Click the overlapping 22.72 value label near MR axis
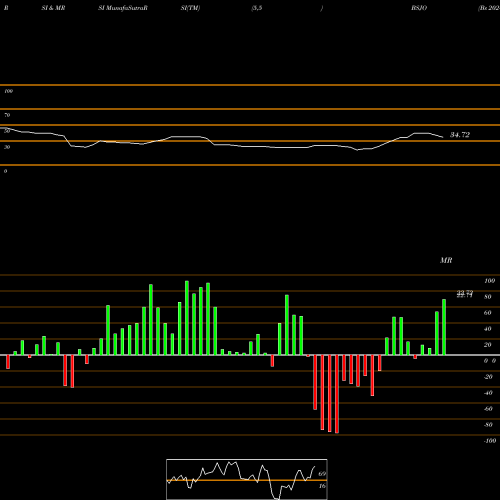The image size is (500, 500). click(465, 294)
